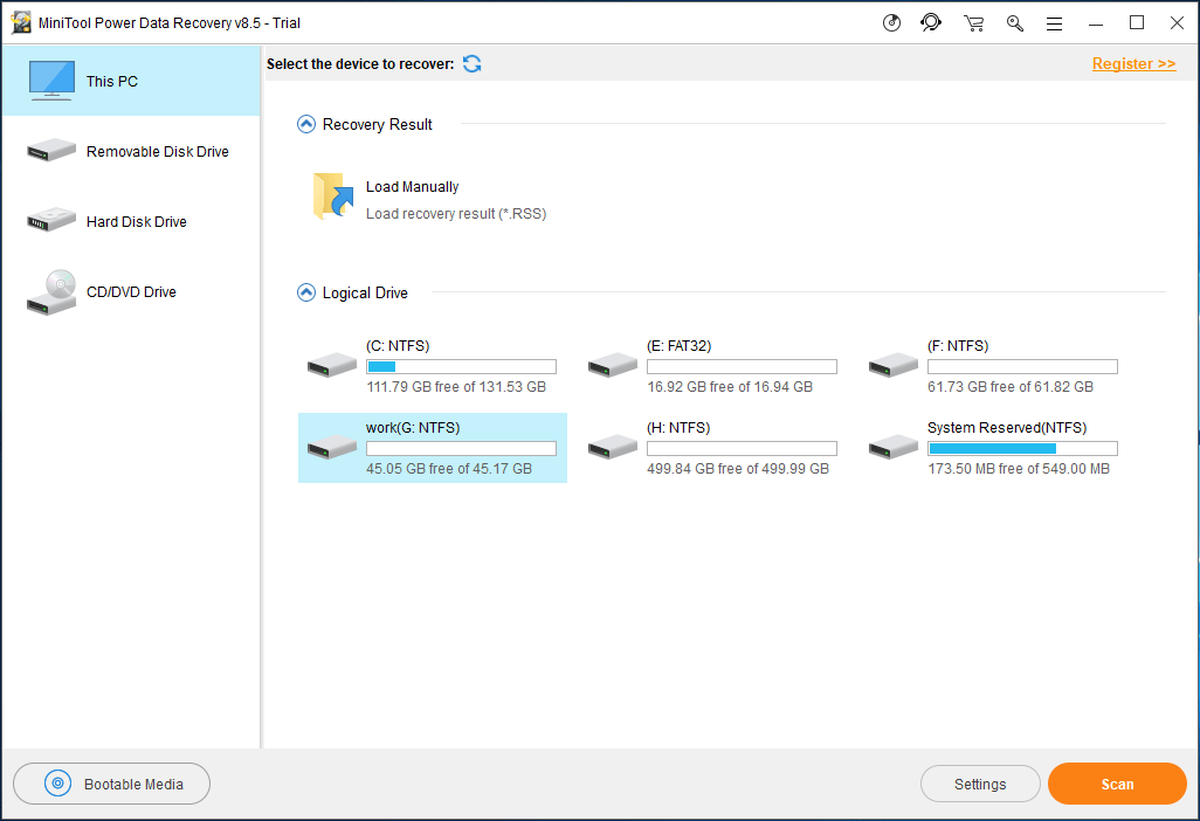Screen dimensions: 1200x821
Task: Collapse the Recovery Result section
Action: (x=306, y=124)
